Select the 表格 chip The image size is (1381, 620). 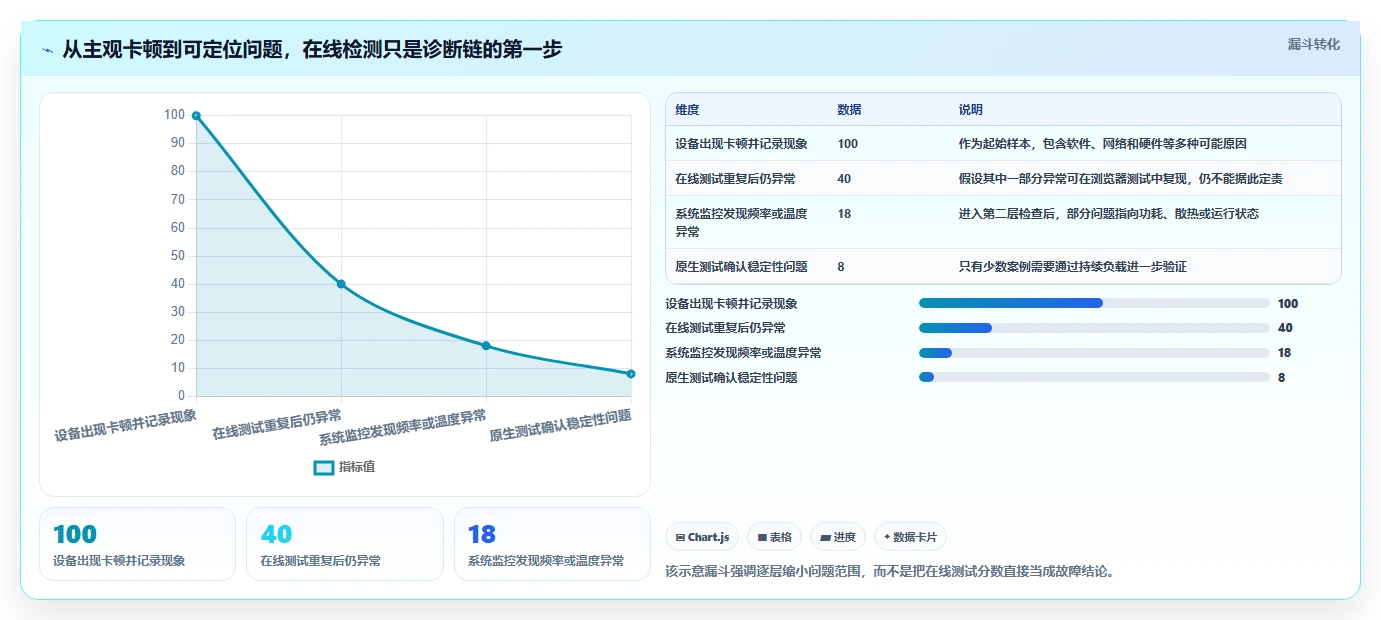pos(774,537)
